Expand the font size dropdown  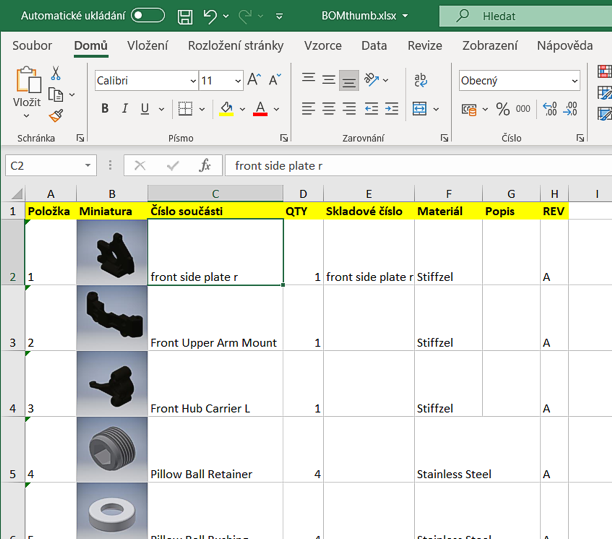click(x=237, y=81)
